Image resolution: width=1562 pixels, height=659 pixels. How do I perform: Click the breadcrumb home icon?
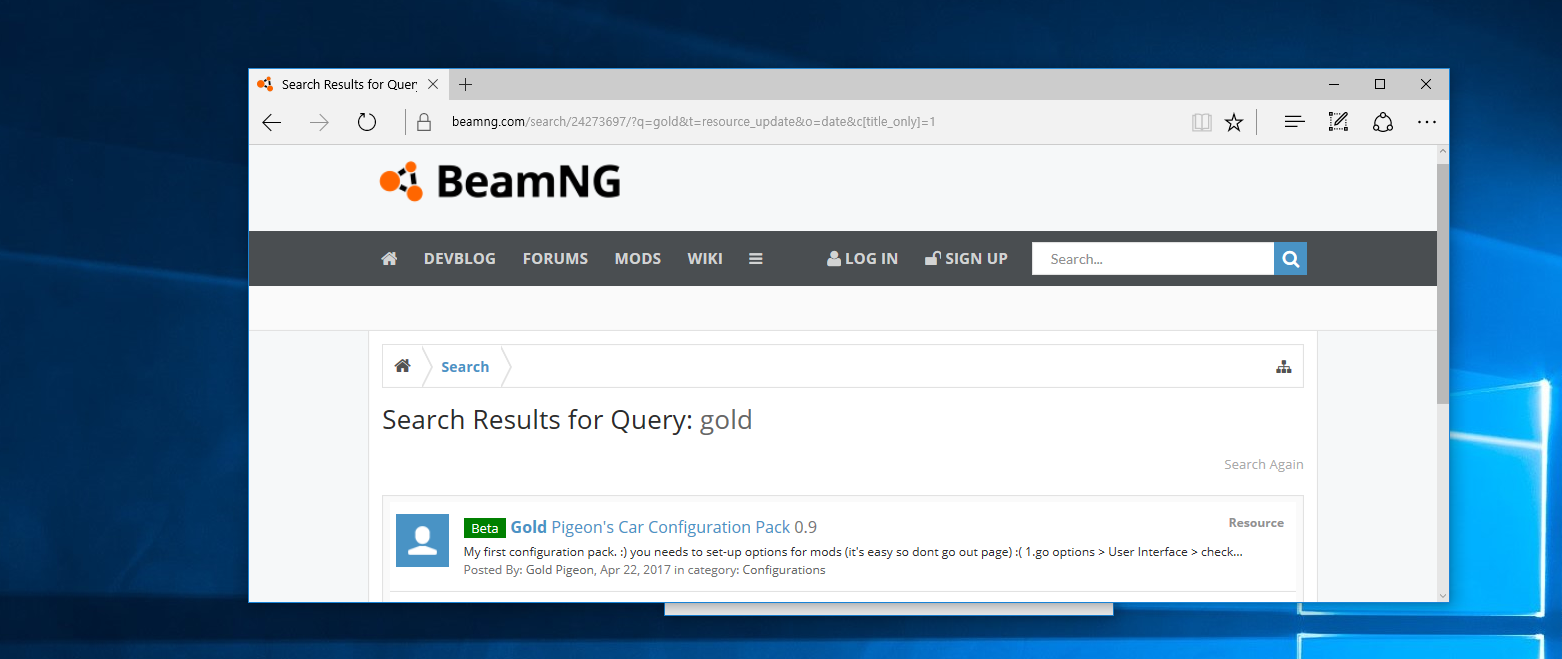[x=402, y=366]
